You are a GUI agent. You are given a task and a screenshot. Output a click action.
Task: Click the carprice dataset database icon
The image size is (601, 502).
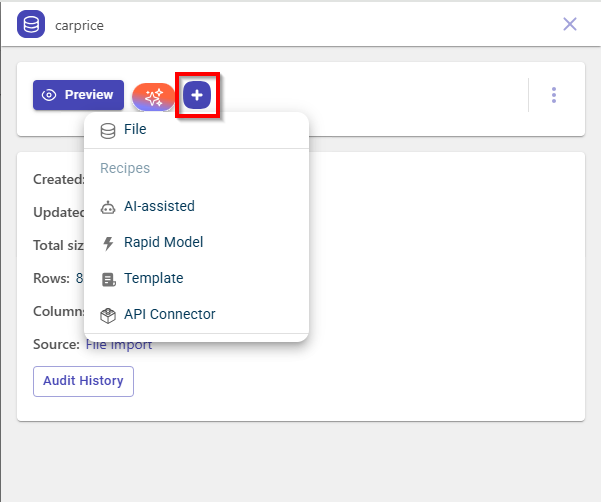[x=31, y=24]
